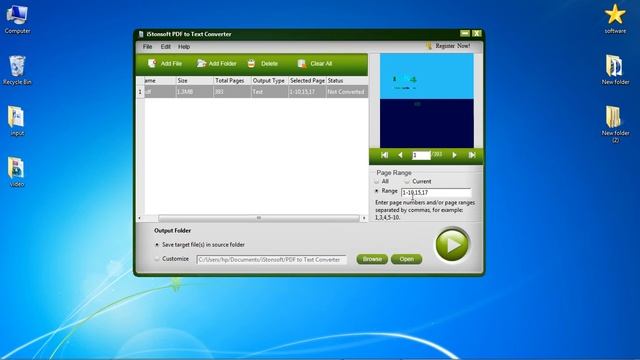
Task: Click the Delete toolbar icon
Action: tap(251, 63)
